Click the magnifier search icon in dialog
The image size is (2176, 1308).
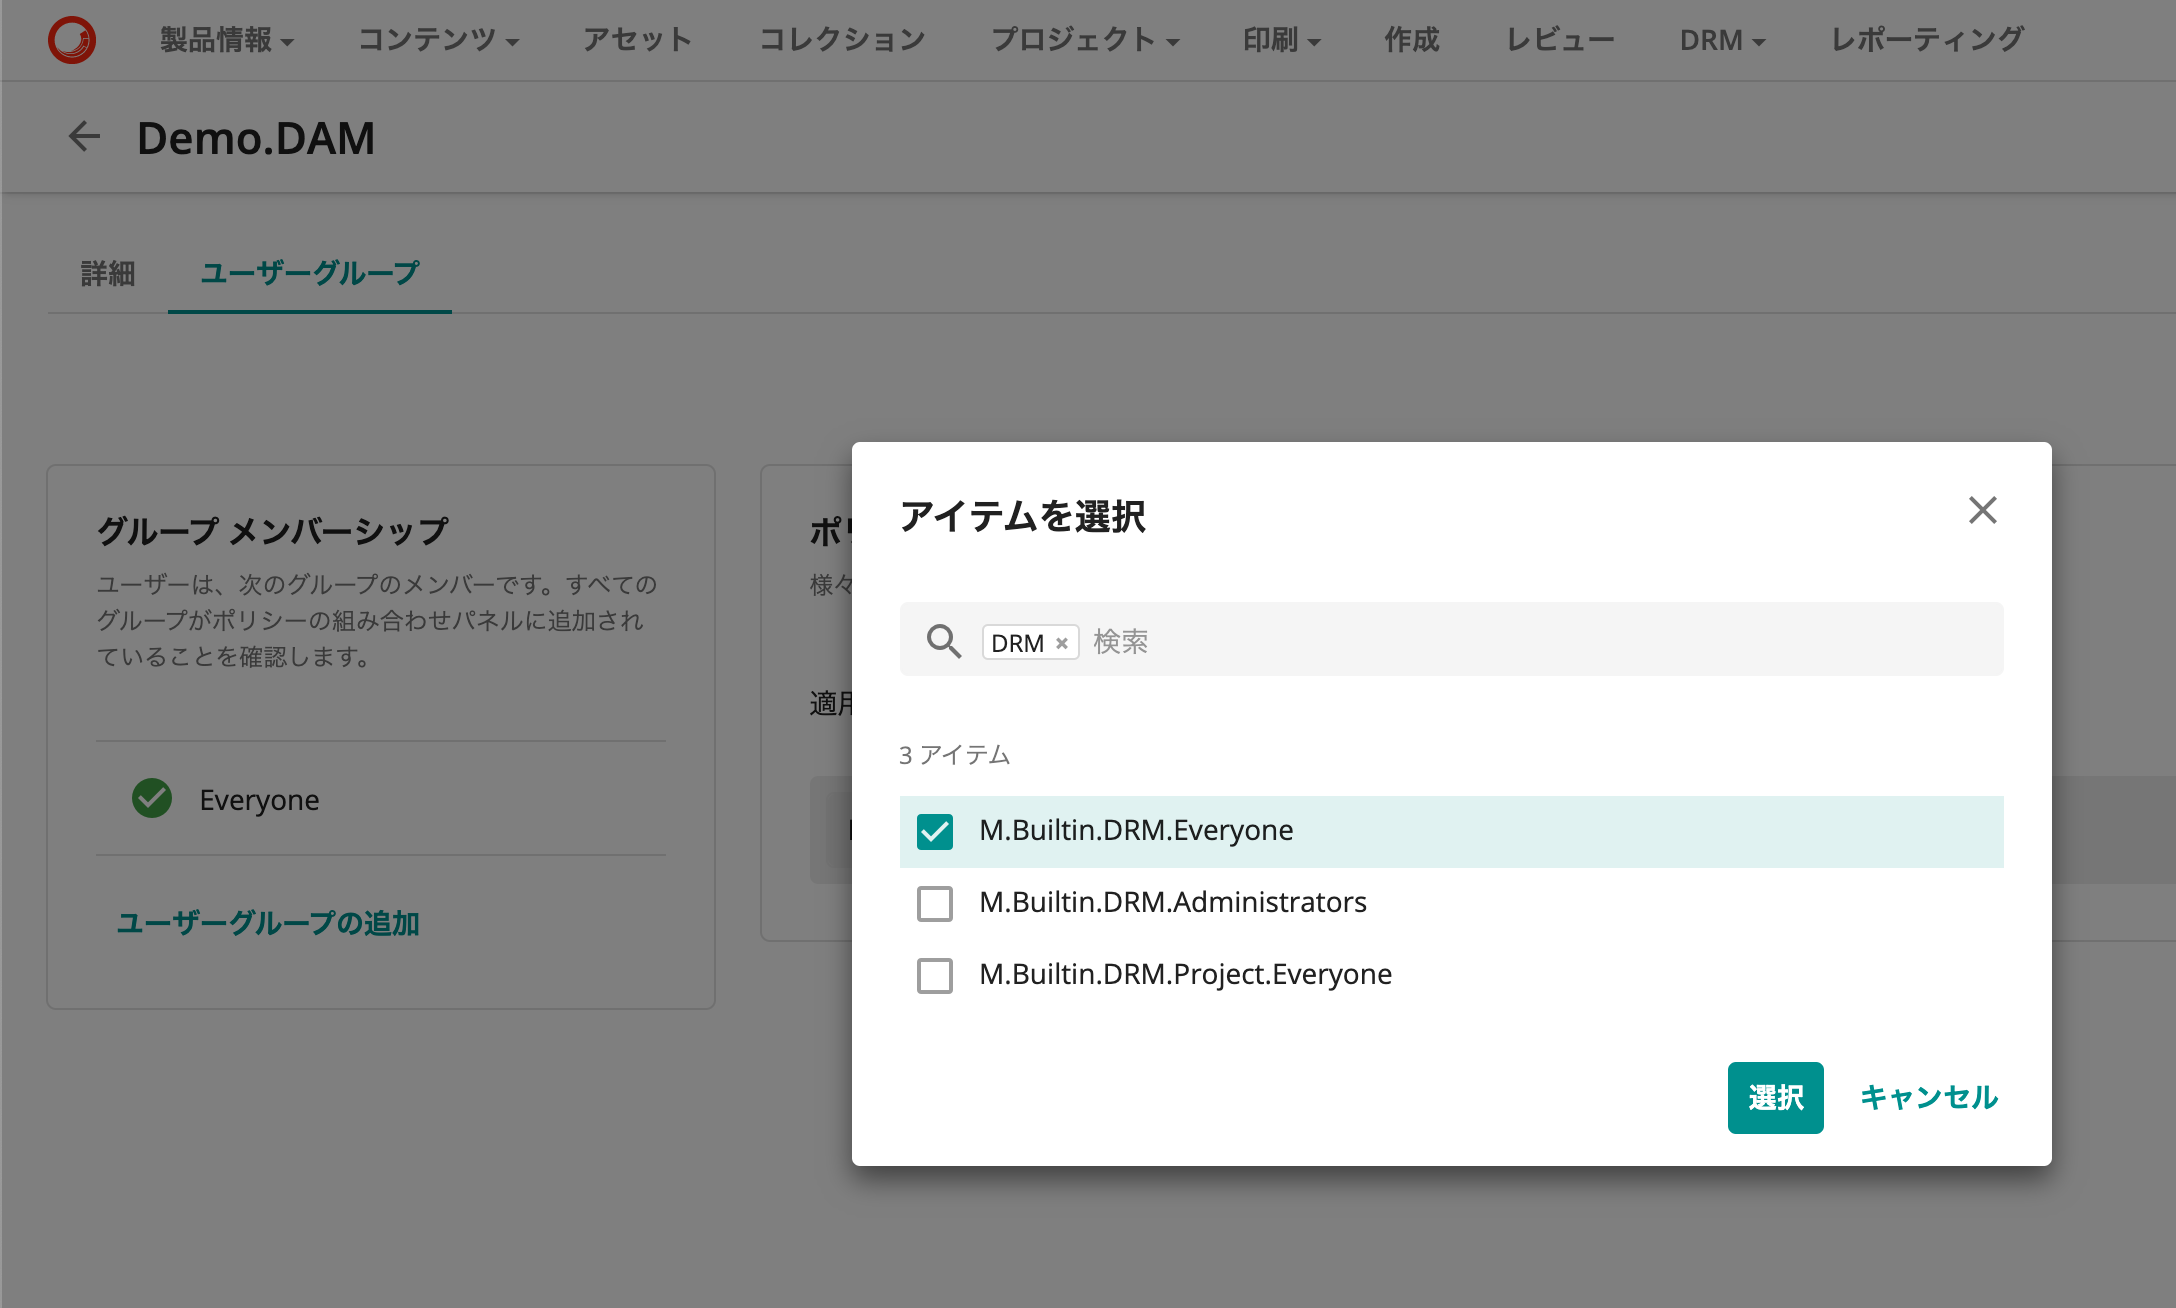[x=943, y=641]
